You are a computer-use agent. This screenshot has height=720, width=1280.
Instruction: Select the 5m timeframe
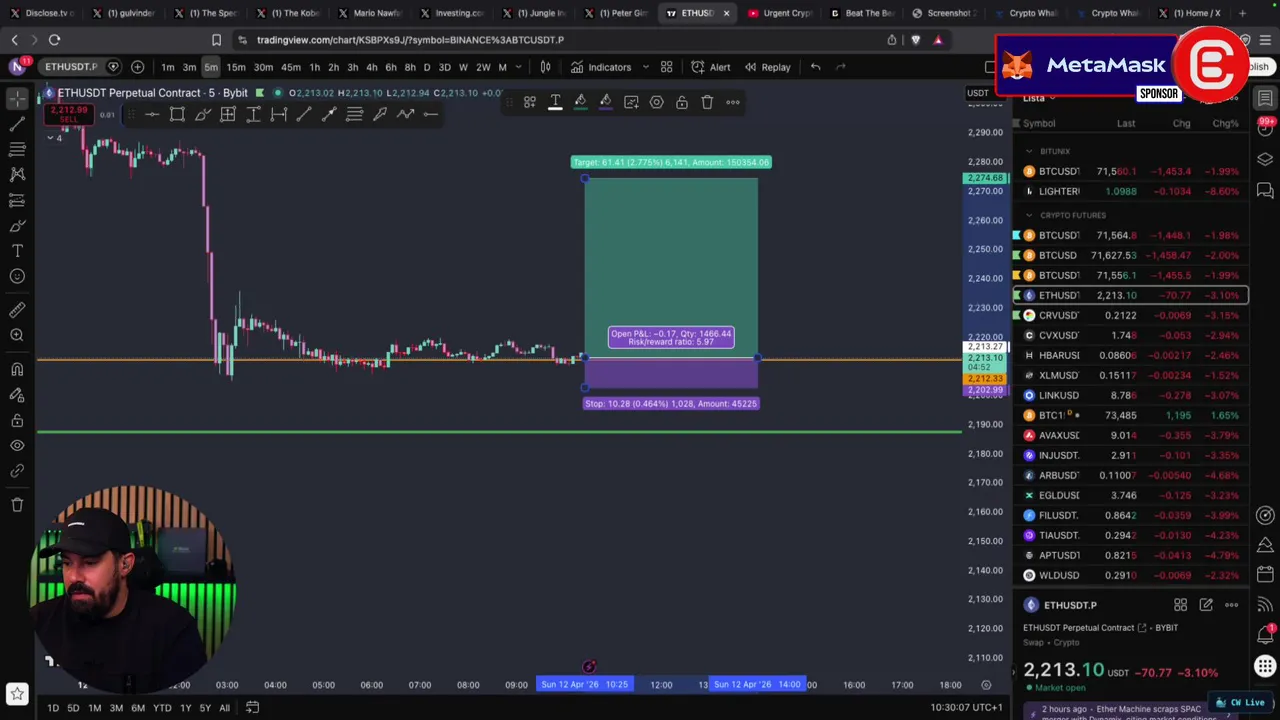(x=211, y=67)
